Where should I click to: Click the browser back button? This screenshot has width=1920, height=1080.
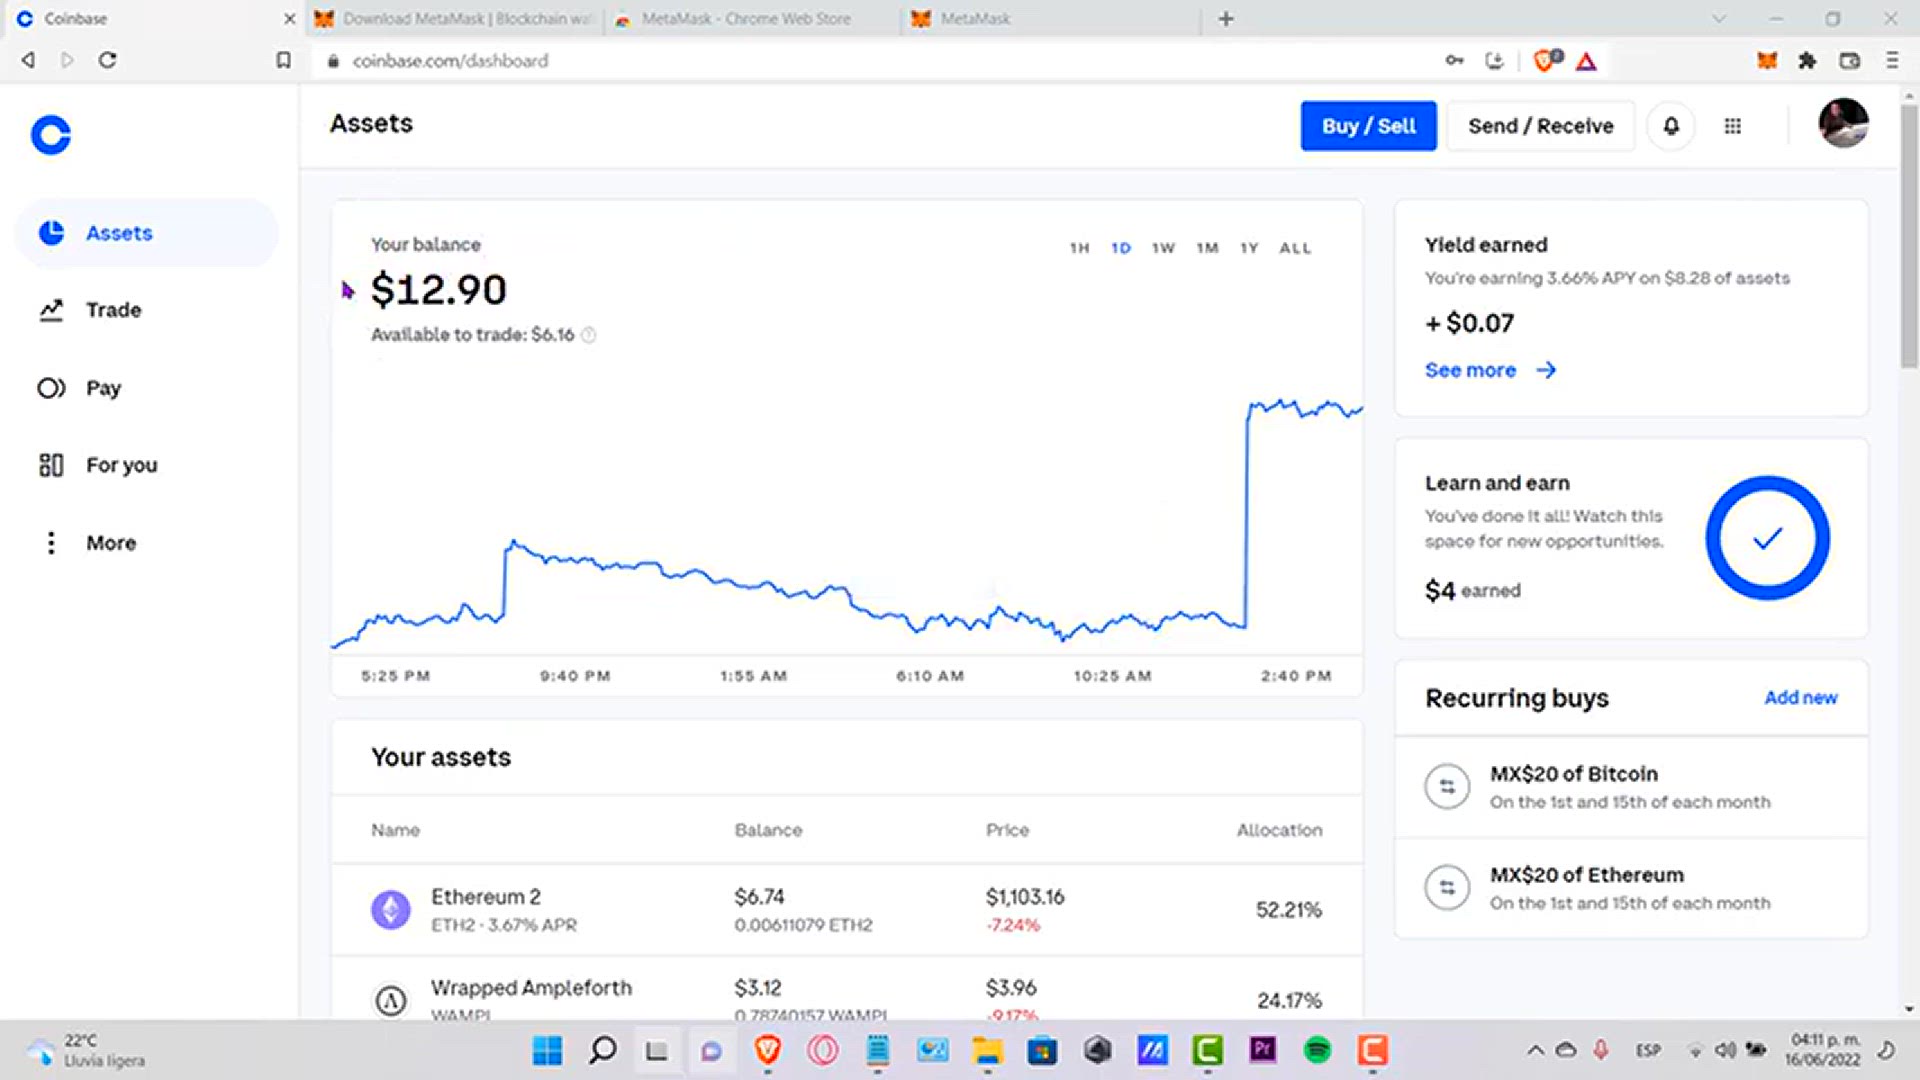pyautogui.click(x=28, y=60)
